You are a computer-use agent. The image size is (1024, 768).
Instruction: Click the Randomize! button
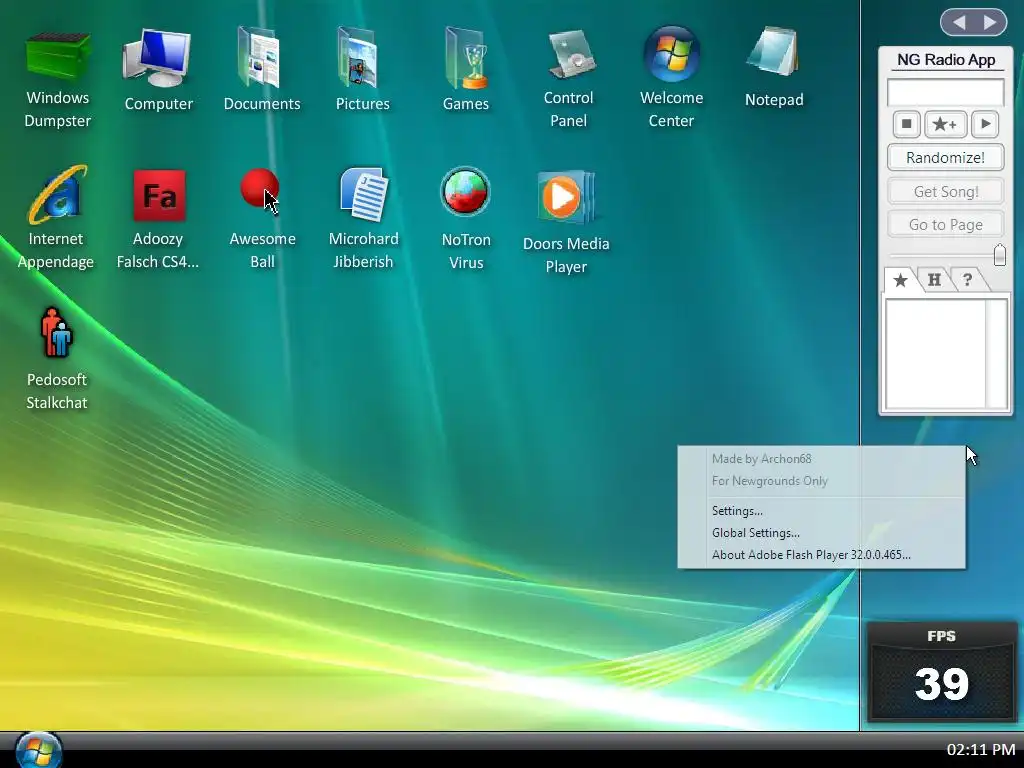945,157
